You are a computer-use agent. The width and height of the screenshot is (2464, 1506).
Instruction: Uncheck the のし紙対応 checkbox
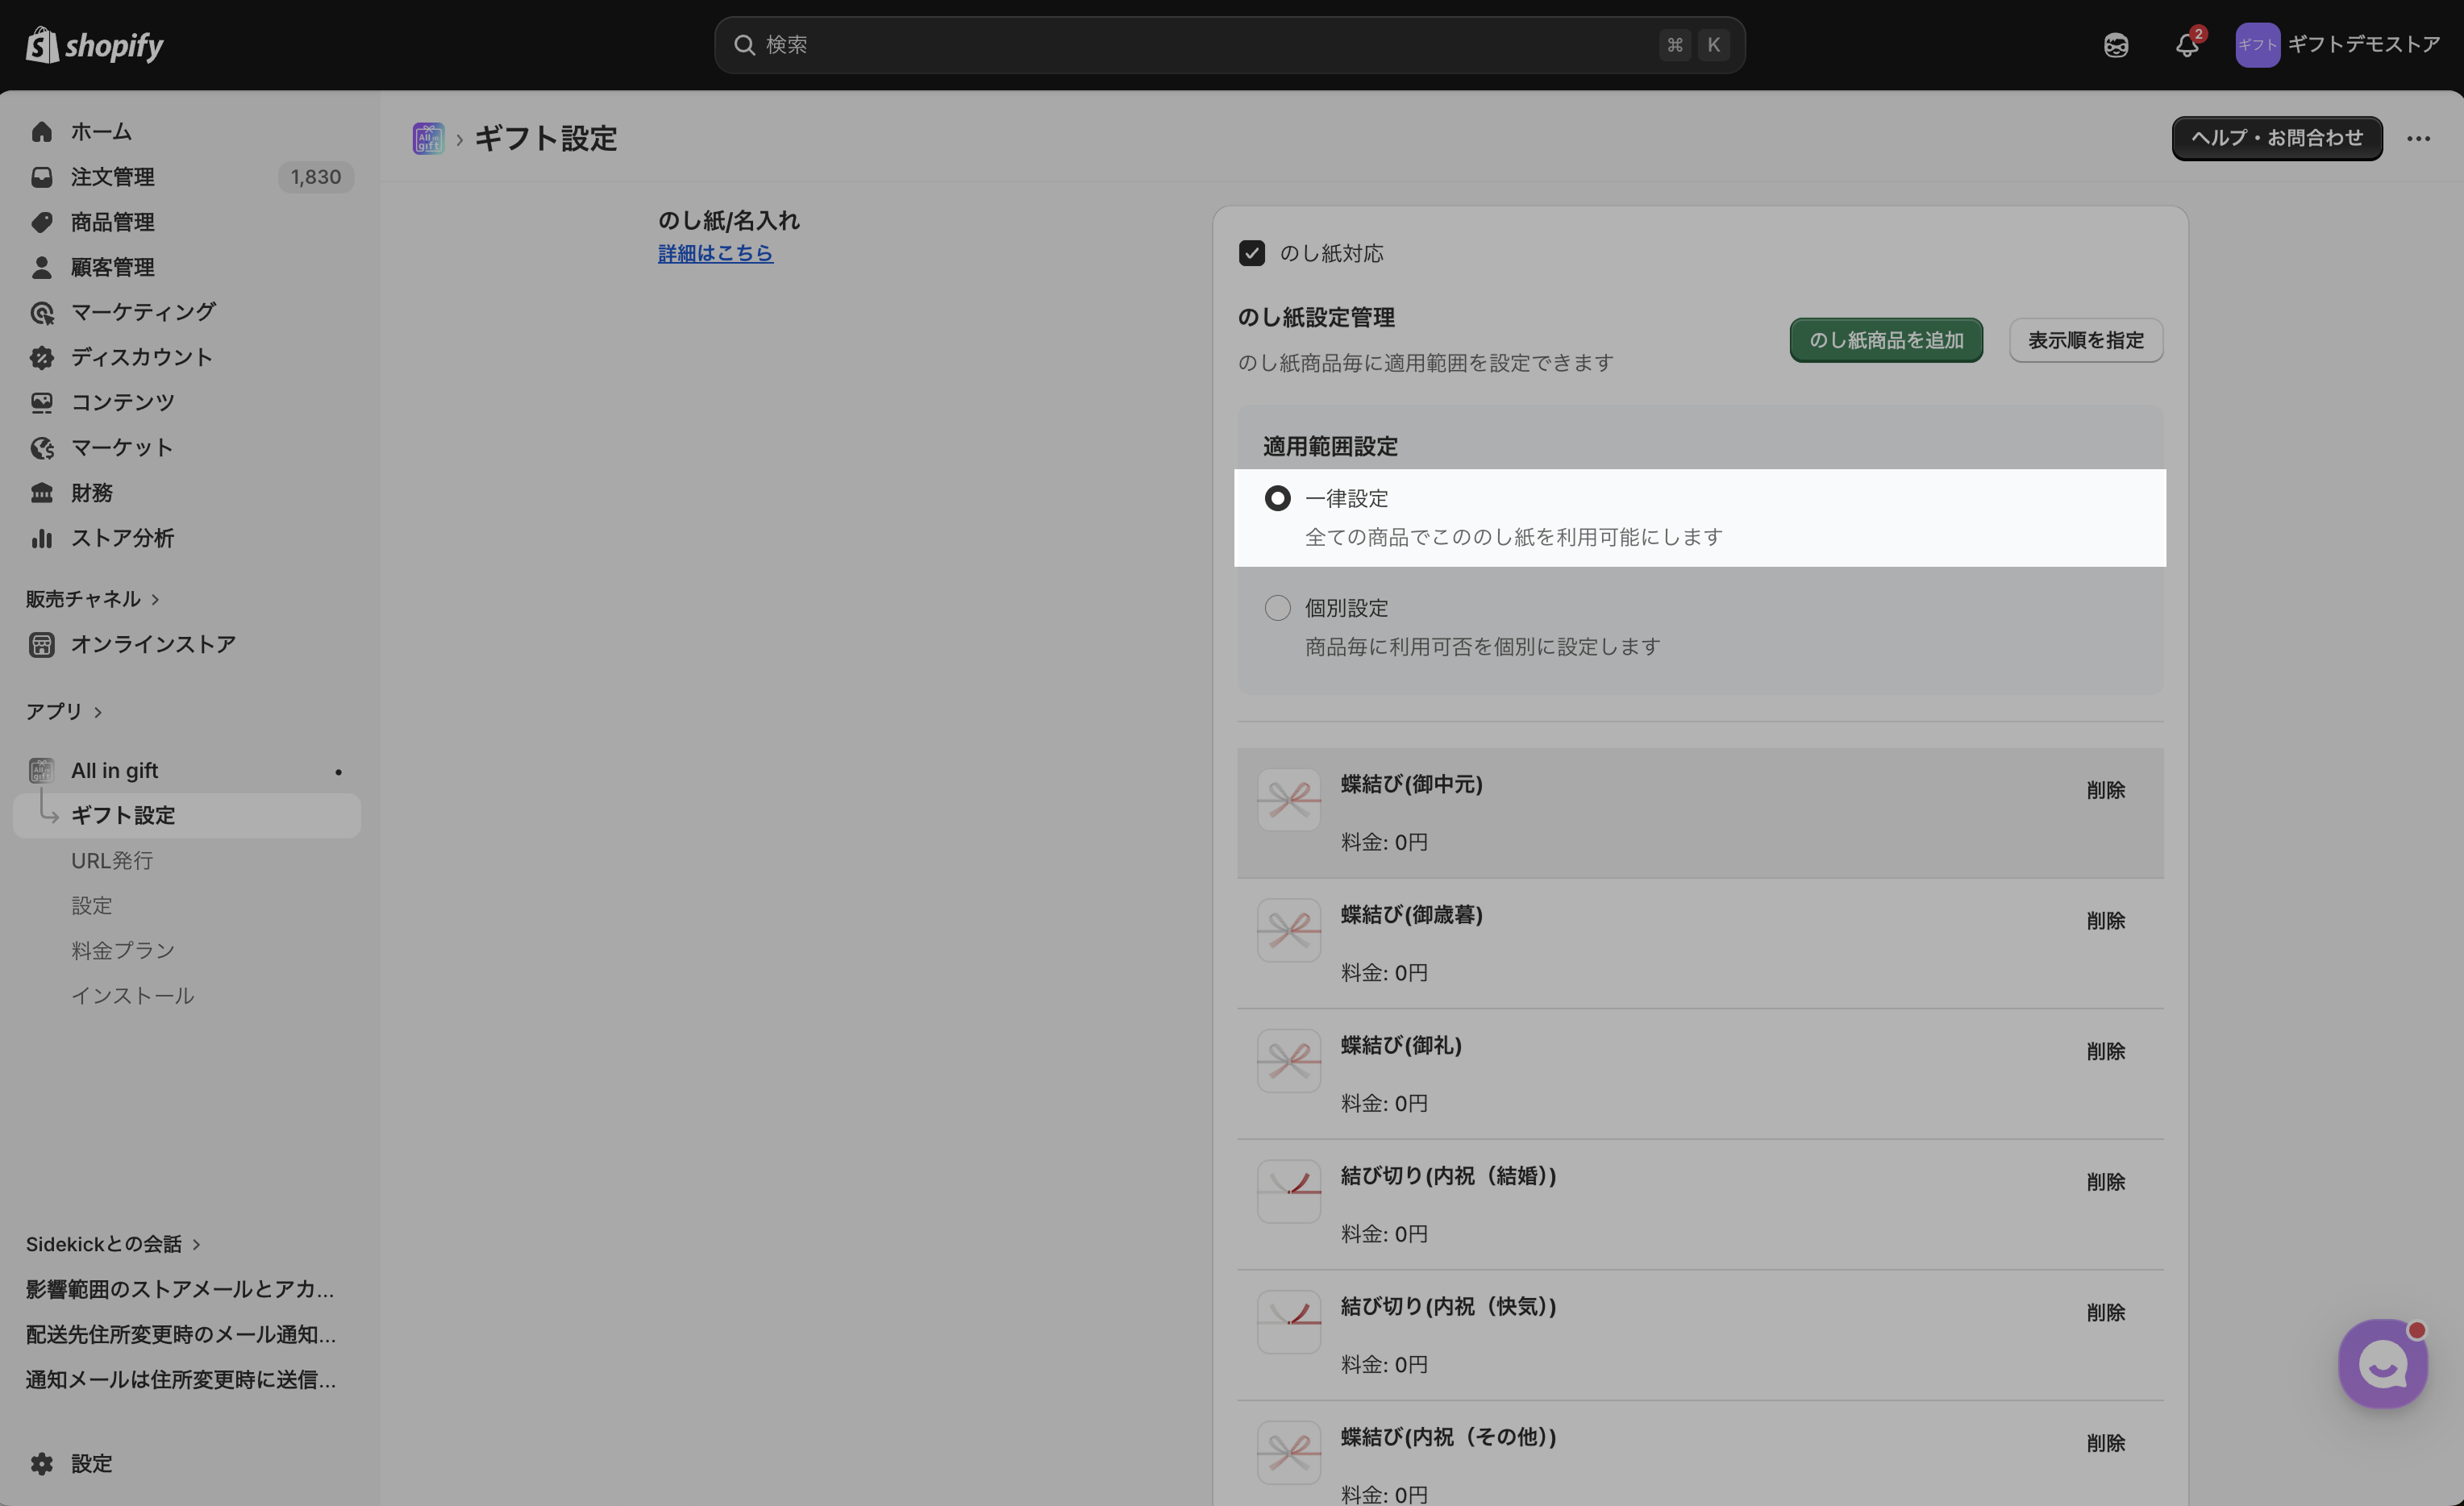pos(1251,253)
